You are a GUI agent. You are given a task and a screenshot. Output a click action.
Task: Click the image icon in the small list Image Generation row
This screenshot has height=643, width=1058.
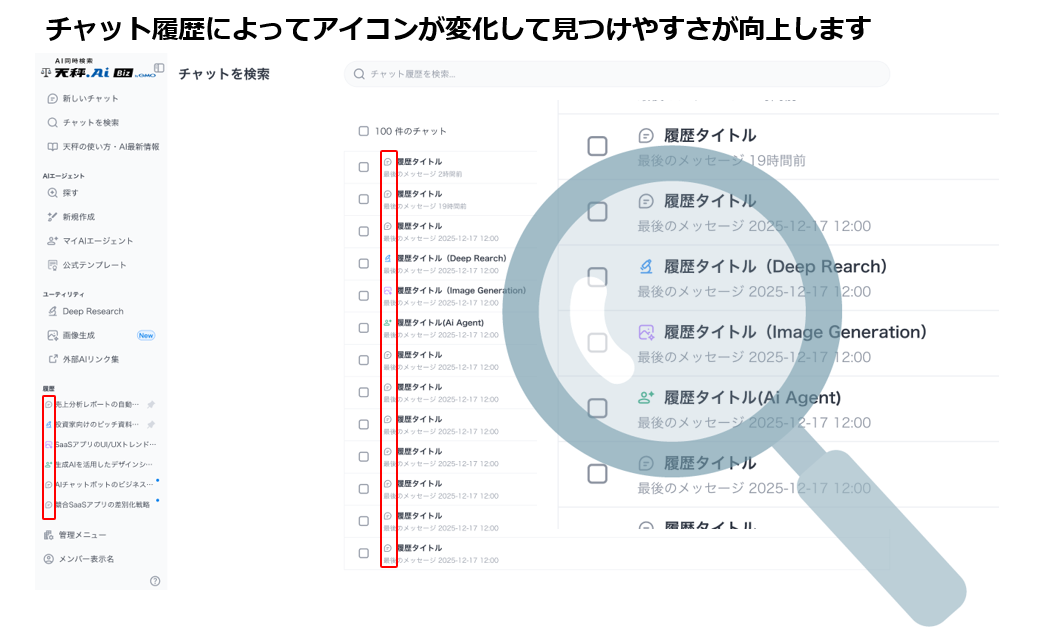[388, 291]
